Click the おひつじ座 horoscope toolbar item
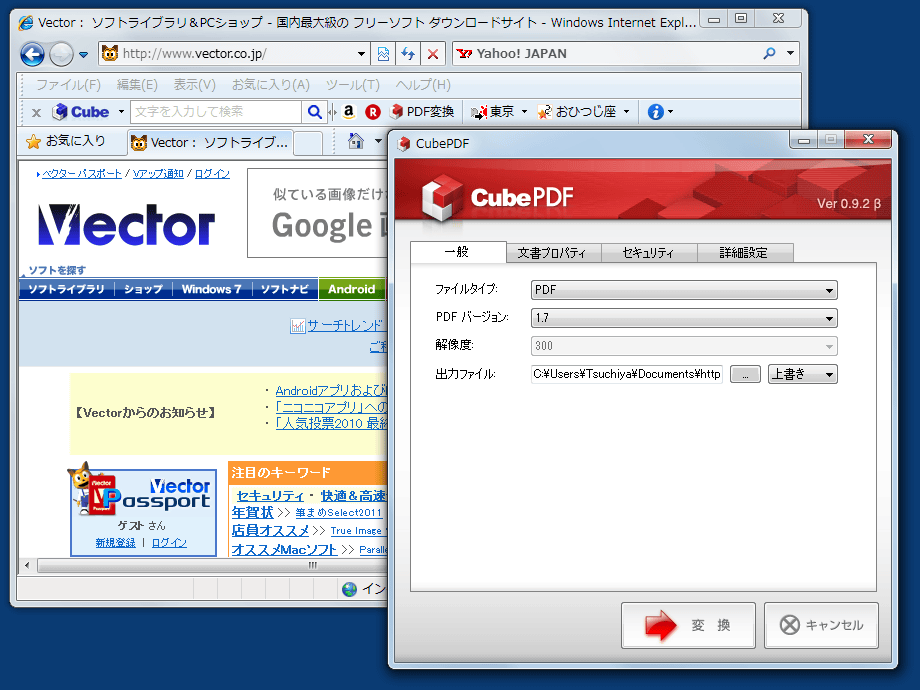This screenshot has height=690, width=920. coord(577,111)
